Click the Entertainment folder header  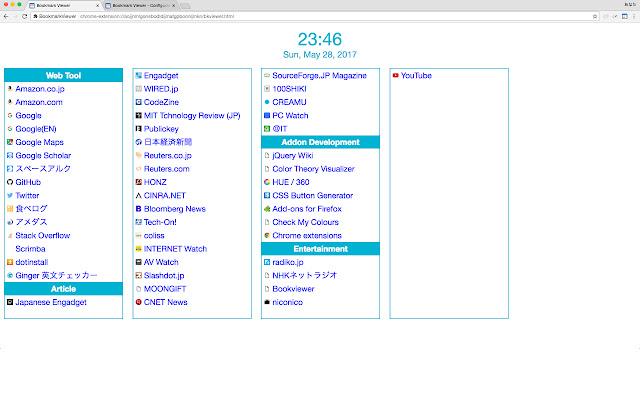click(320, 249)
